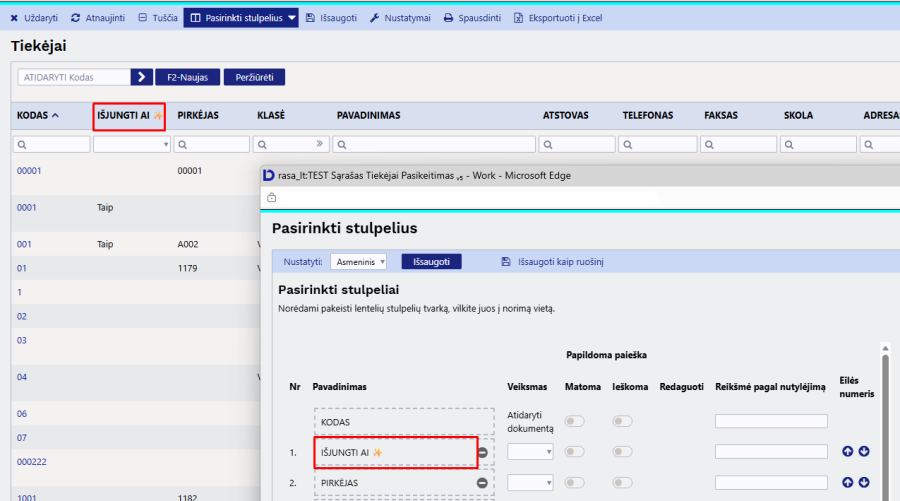Open Veiksmas dropdown for IŠJUNGTI AI row
Viewport: 900px width, 501px height.
coord(530,452)
